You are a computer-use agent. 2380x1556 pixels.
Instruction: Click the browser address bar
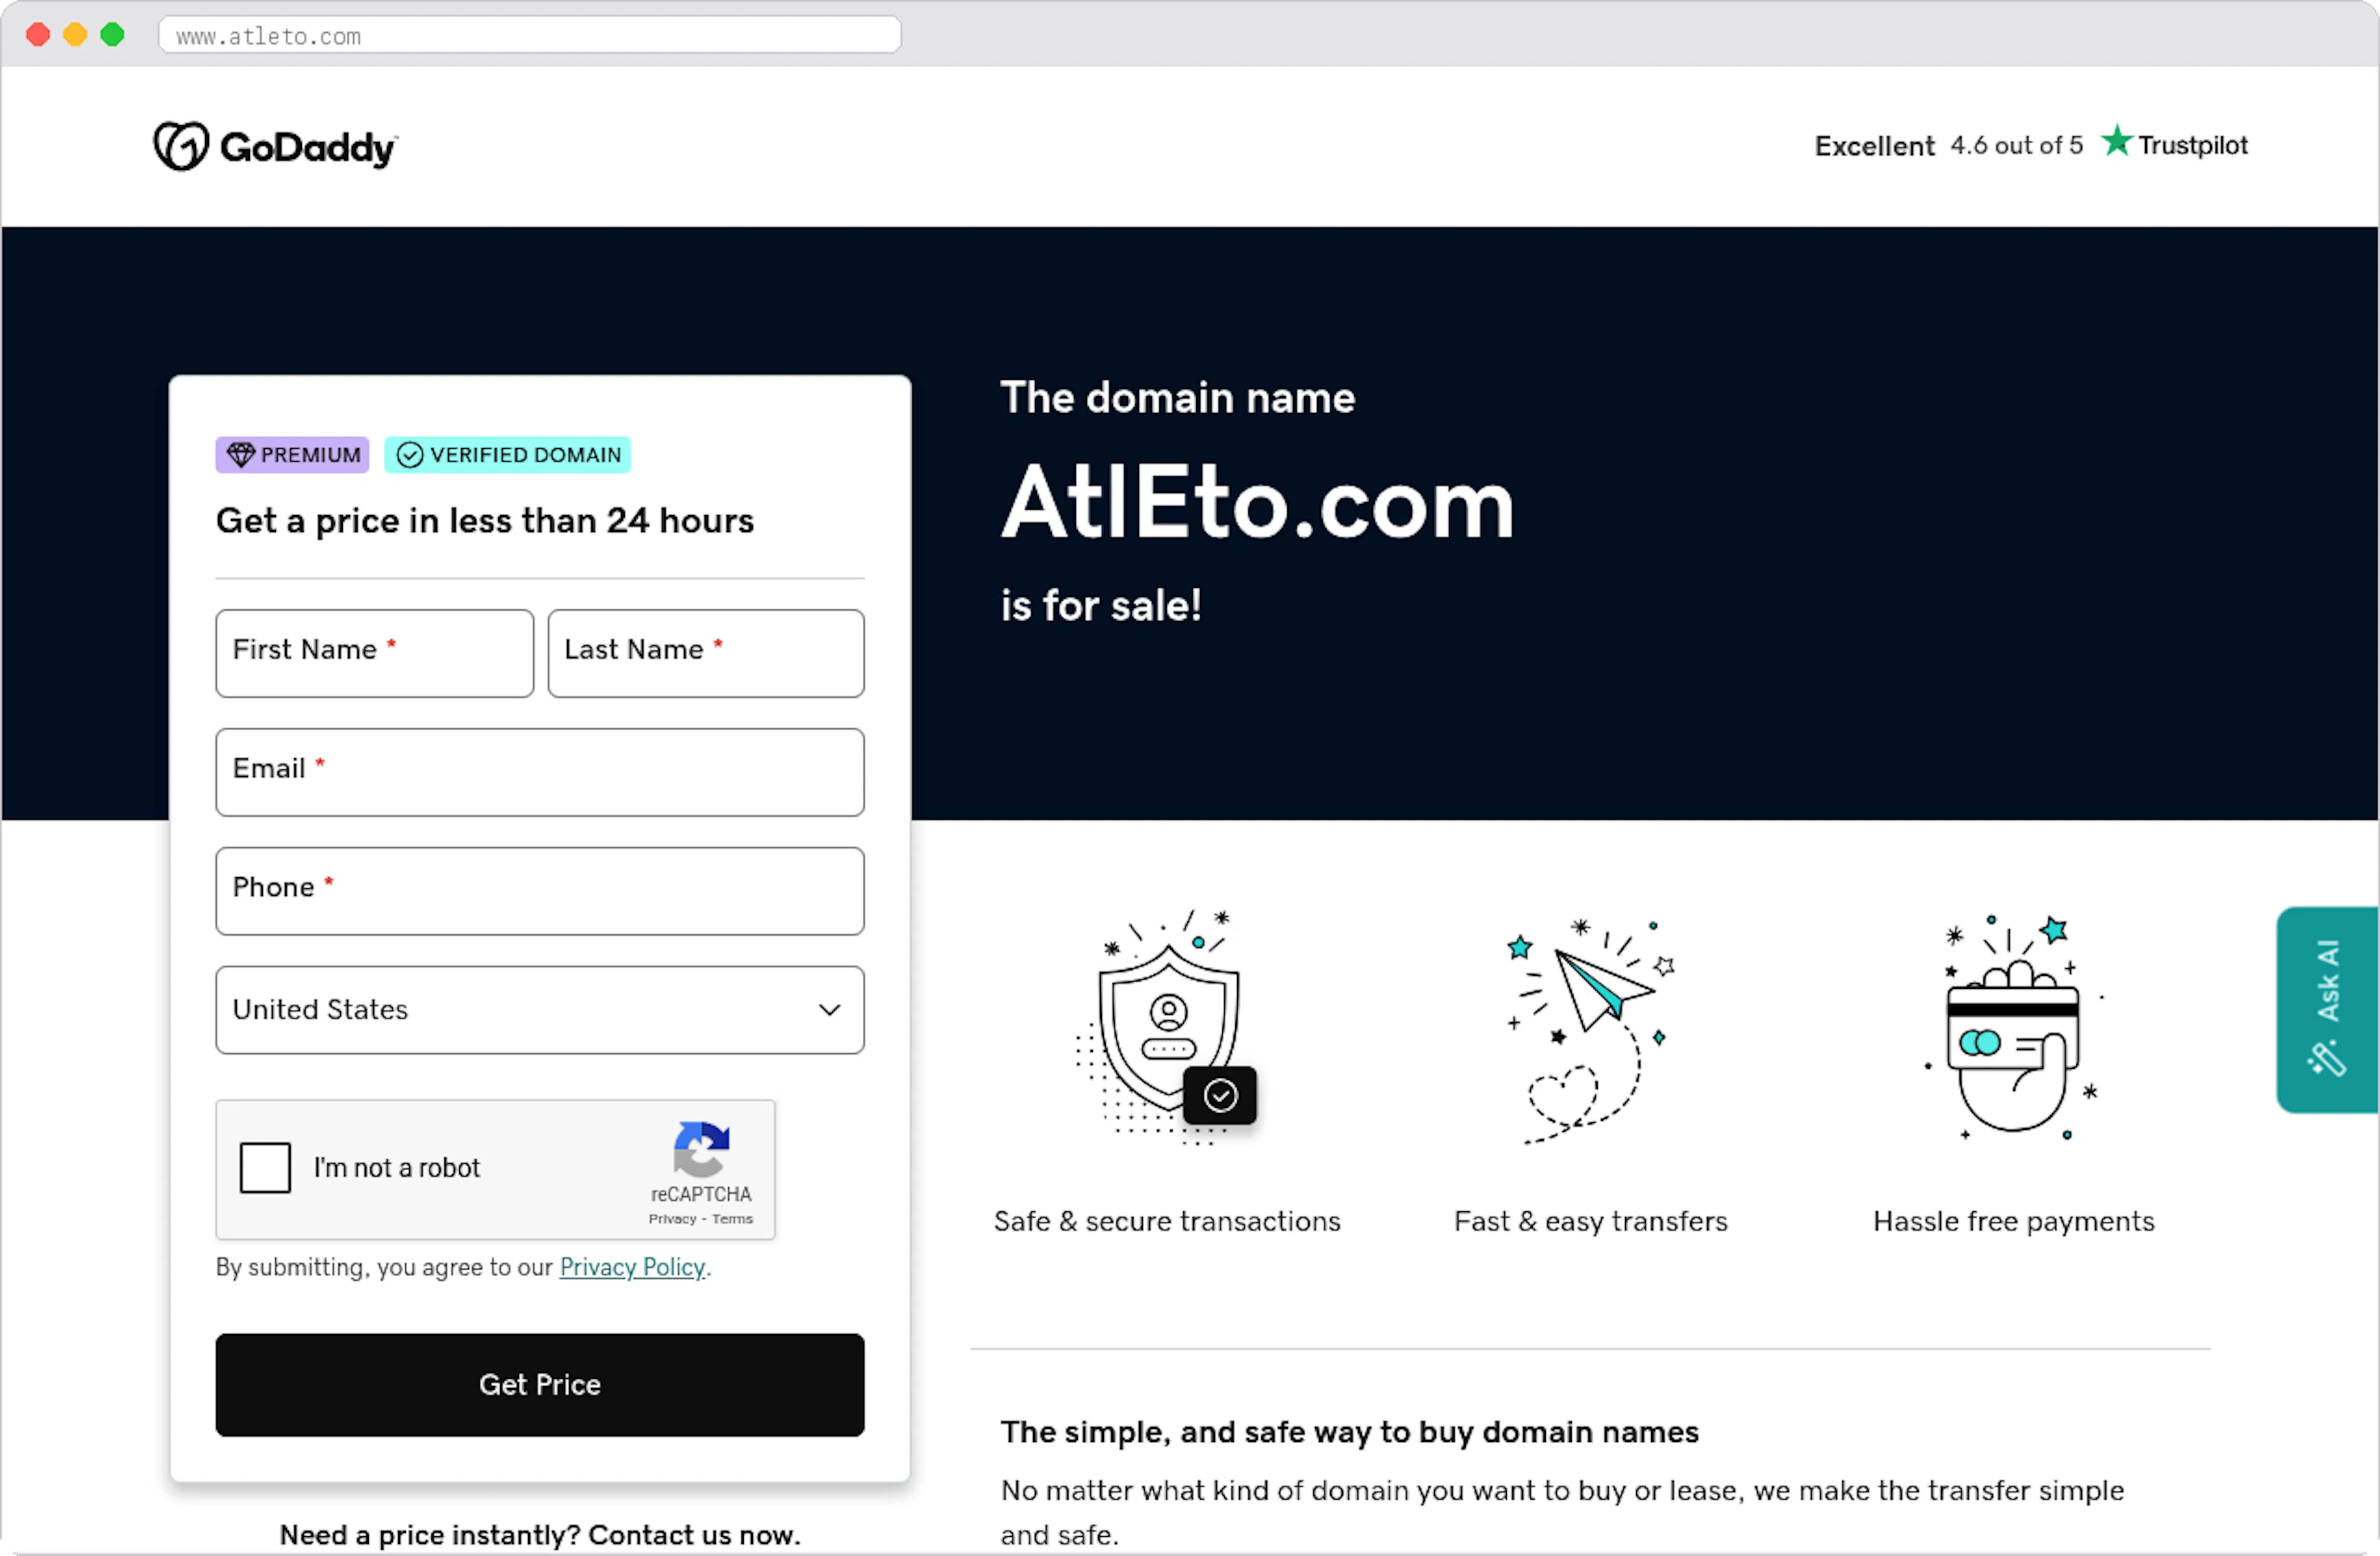(530, 35)
